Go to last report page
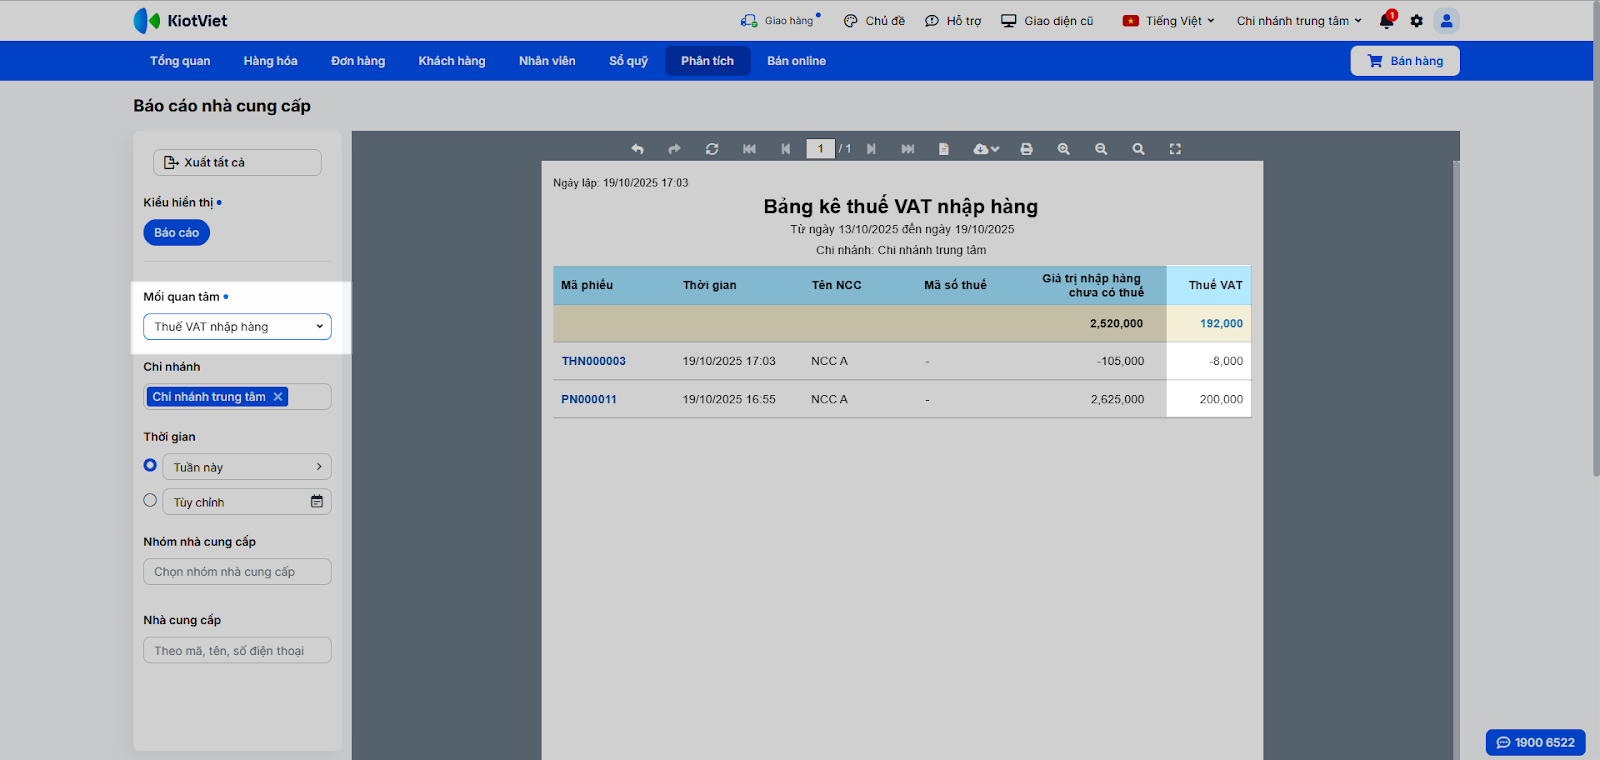 908,149
